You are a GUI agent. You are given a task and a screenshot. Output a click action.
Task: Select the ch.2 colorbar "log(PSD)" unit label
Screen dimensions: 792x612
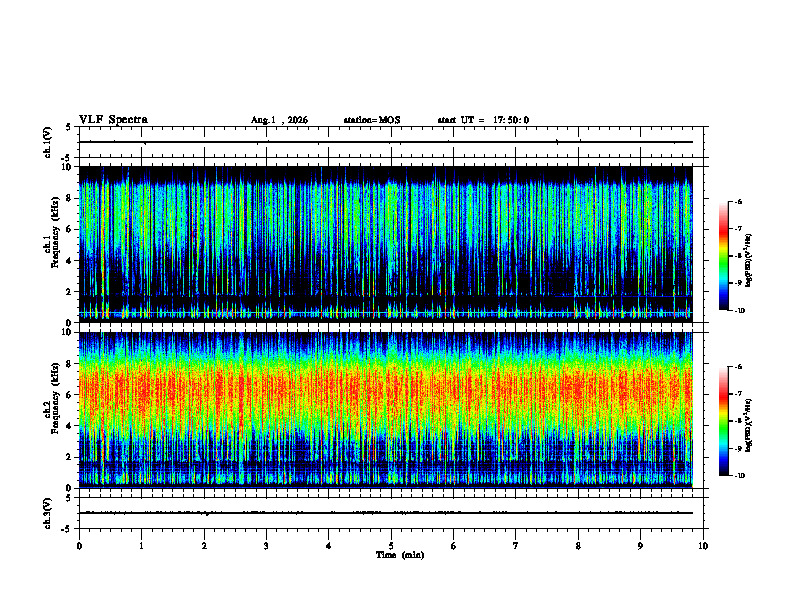[748, 425]
